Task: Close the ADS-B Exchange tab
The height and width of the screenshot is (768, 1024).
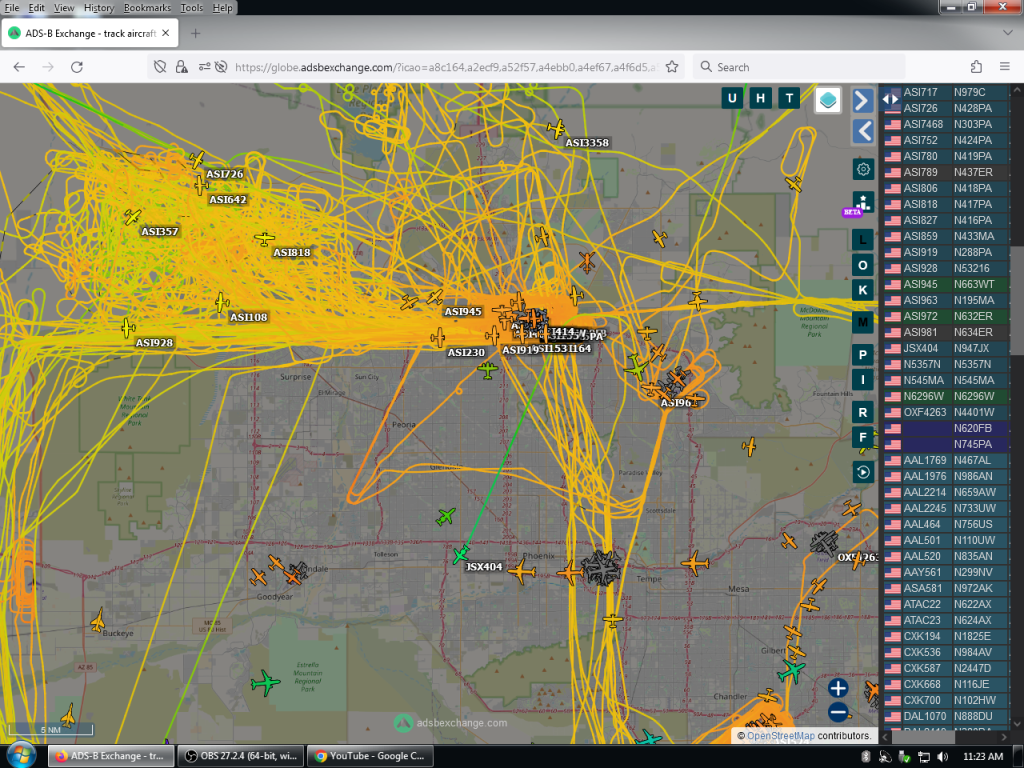Action: point(166,33)
